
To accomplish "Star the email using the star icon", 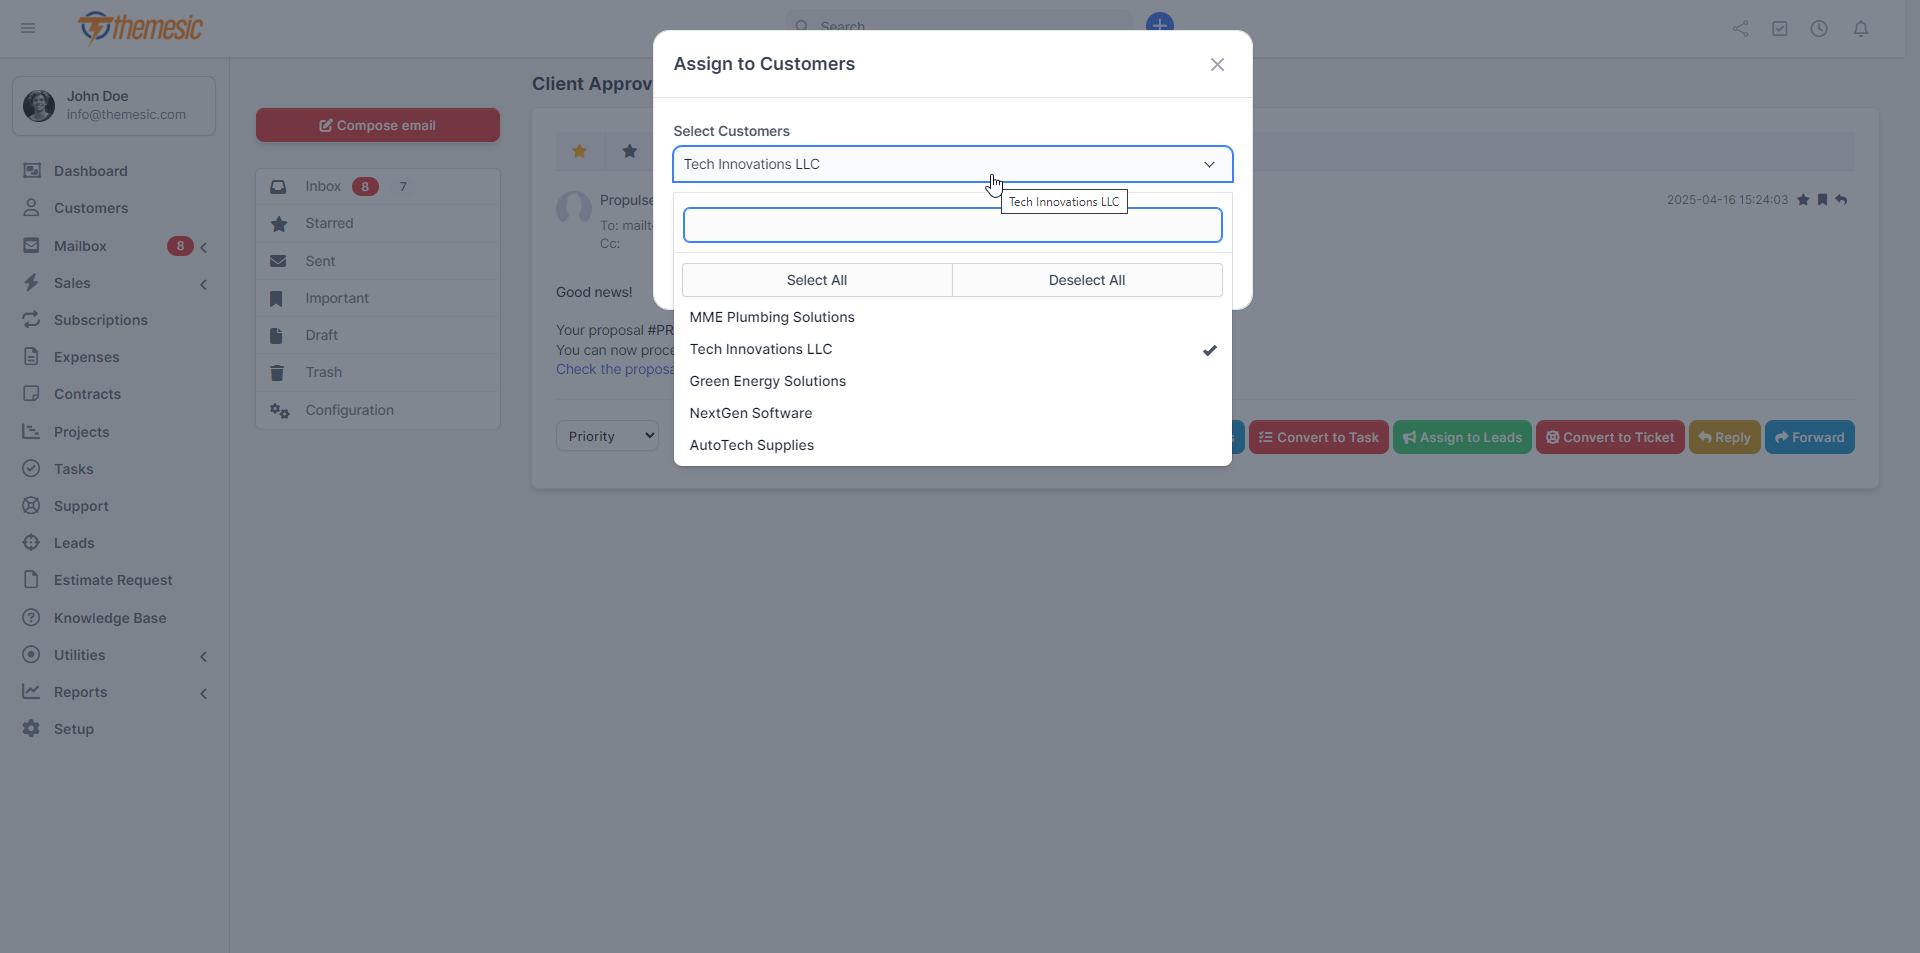I will [x=1803, y=200].
